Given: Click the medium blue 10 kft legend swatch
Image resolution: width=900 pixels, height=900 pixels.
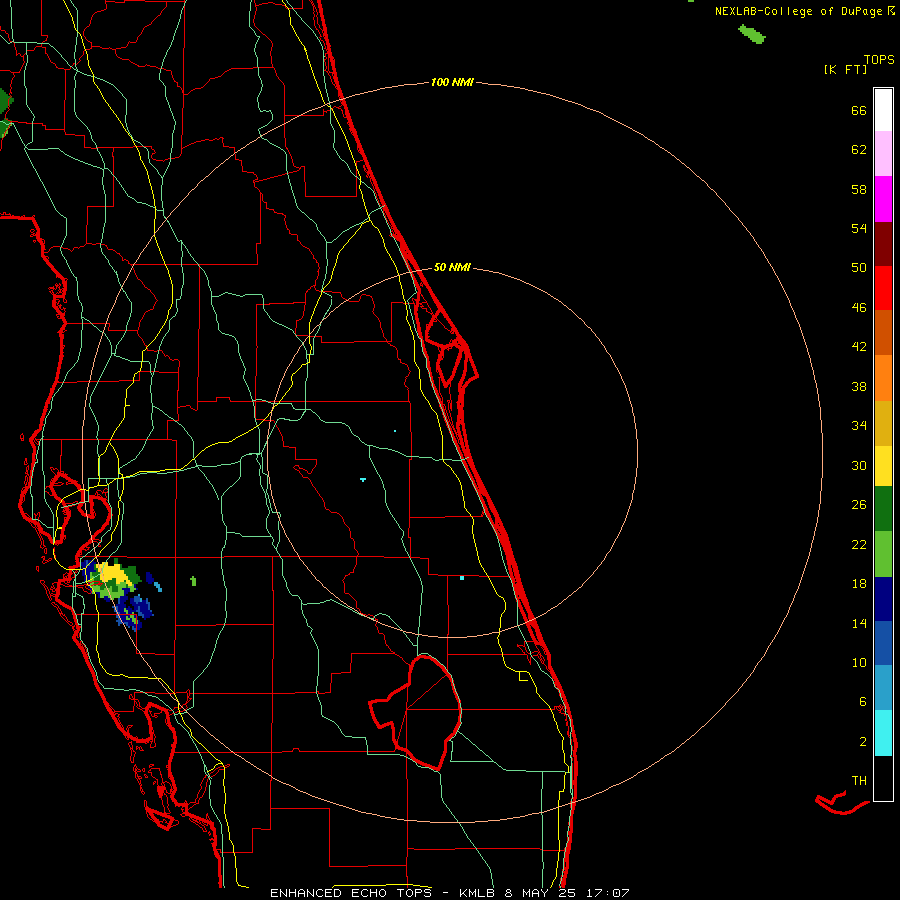Looking at the screenshot, I should click(883, 643).
